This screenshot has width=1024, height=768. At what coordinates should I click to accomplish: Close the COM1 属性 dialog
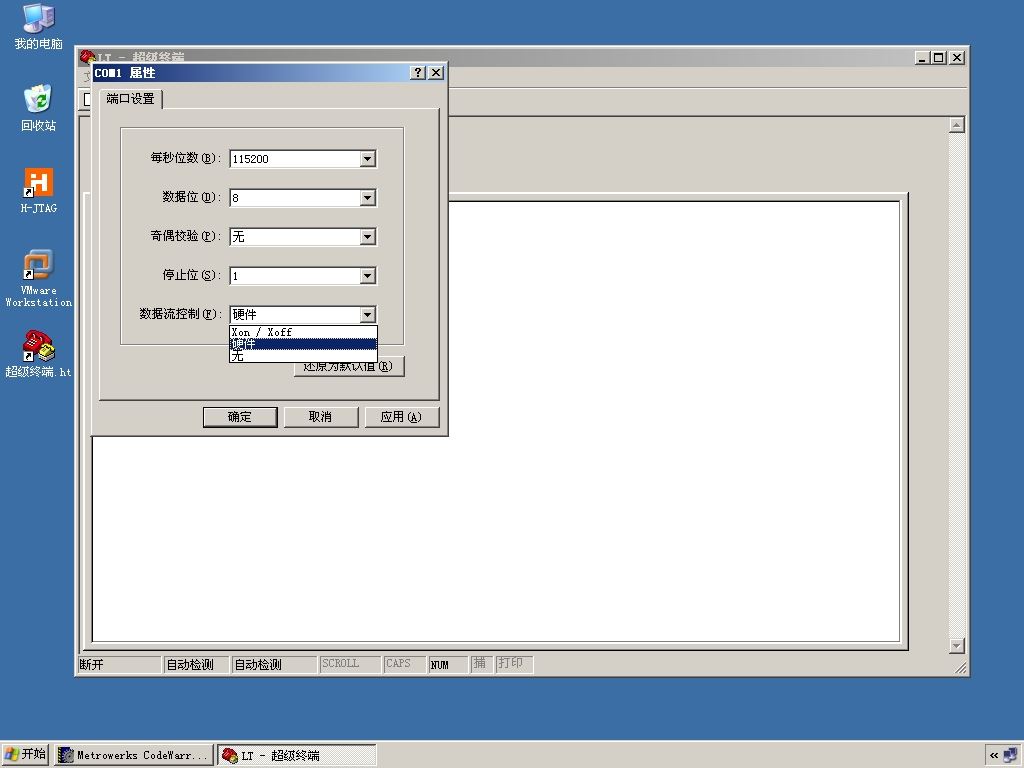coord(436,72)
